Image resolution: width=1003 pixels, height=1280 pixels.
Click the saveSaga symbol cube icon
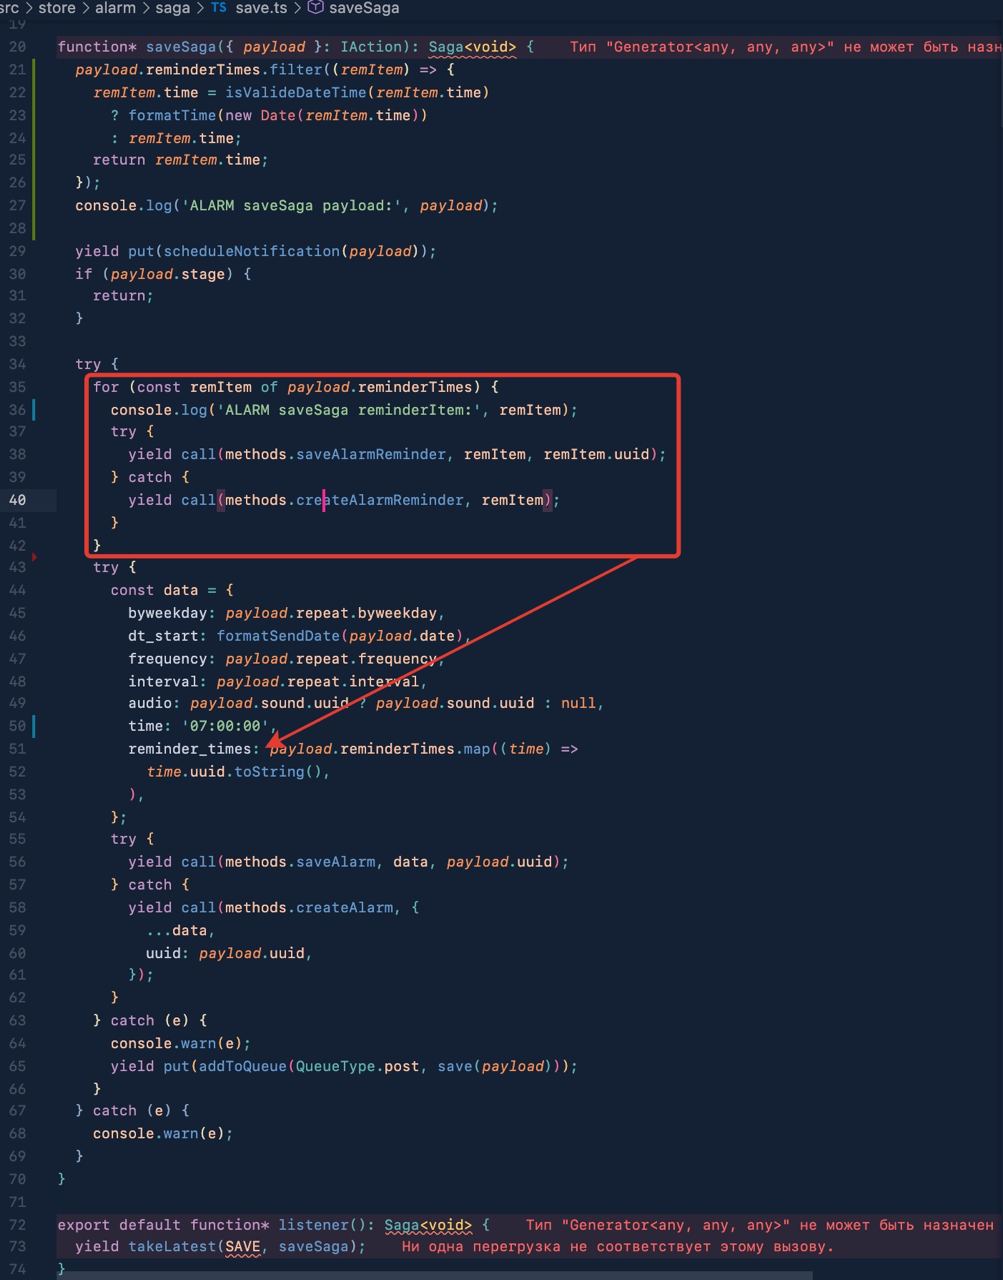[316, 8]
